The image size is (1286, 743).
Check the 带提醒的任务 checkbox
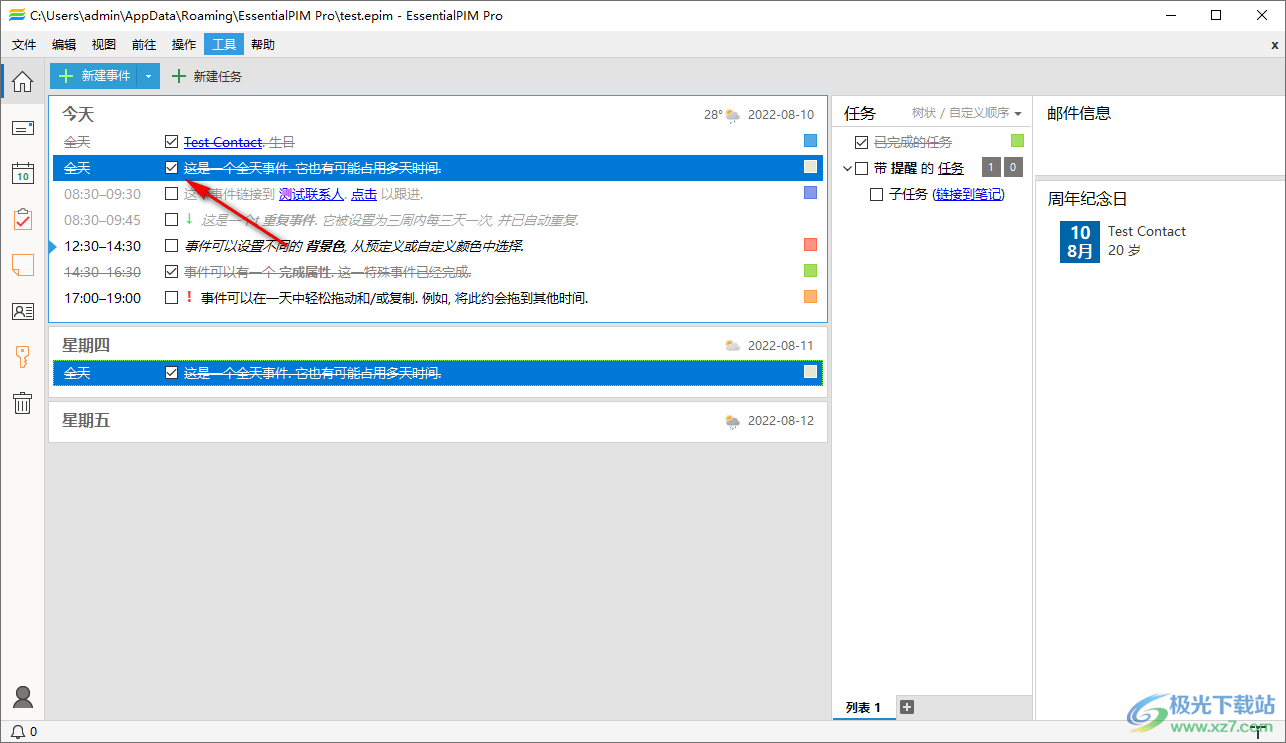click(x=862, y=168)
